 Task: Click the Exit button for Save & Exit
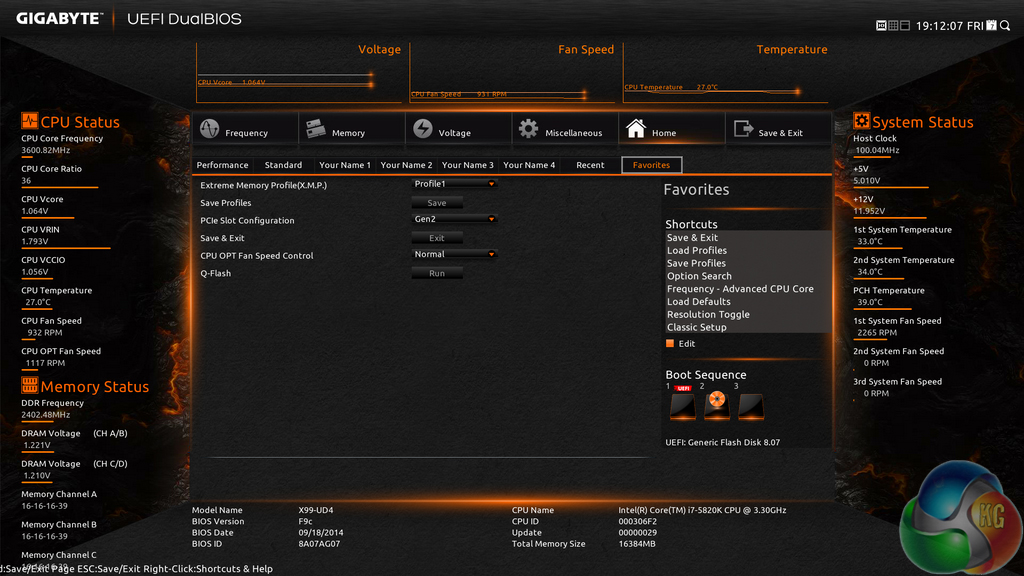[x=437, y=238]
